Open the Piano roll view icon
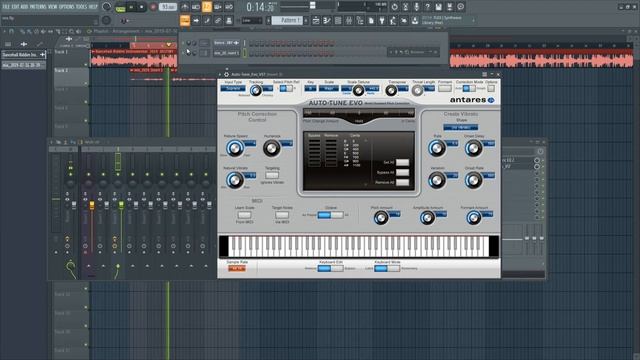This screenshot has width=640, height=360. 327,20
